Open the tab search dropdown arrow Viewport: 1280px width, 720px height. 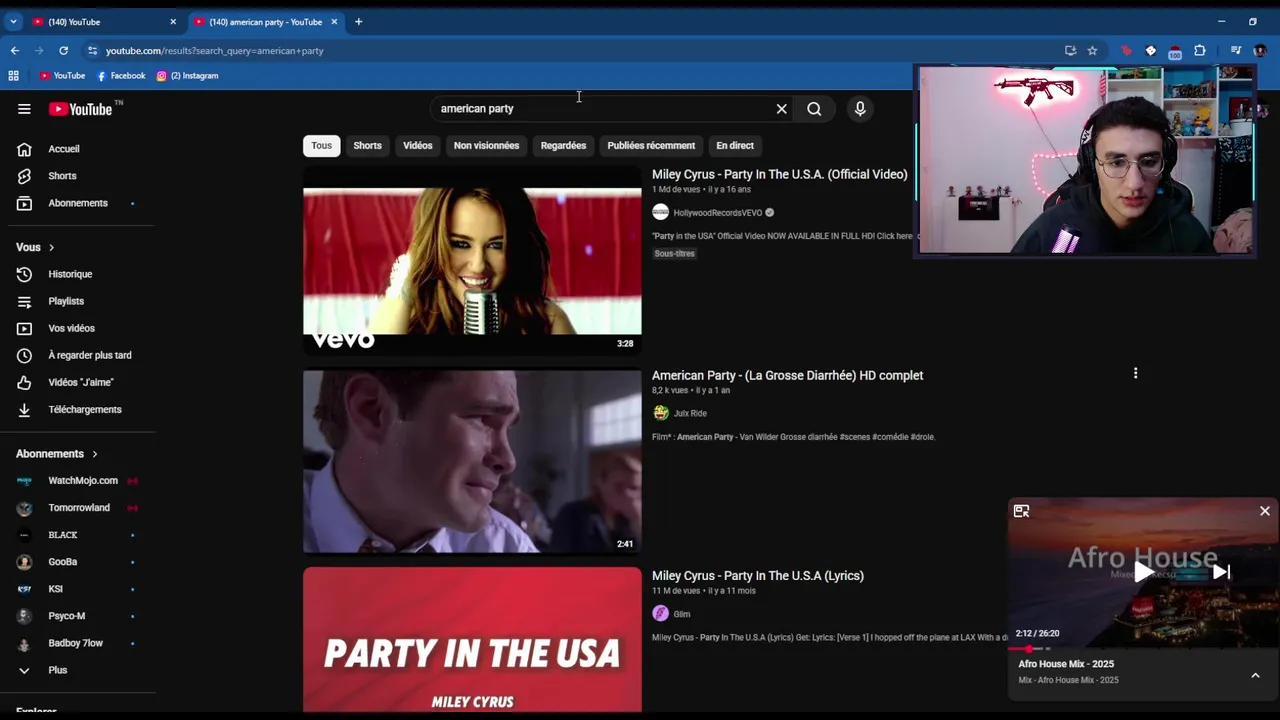pyautogui.click(x=13, y=21)
